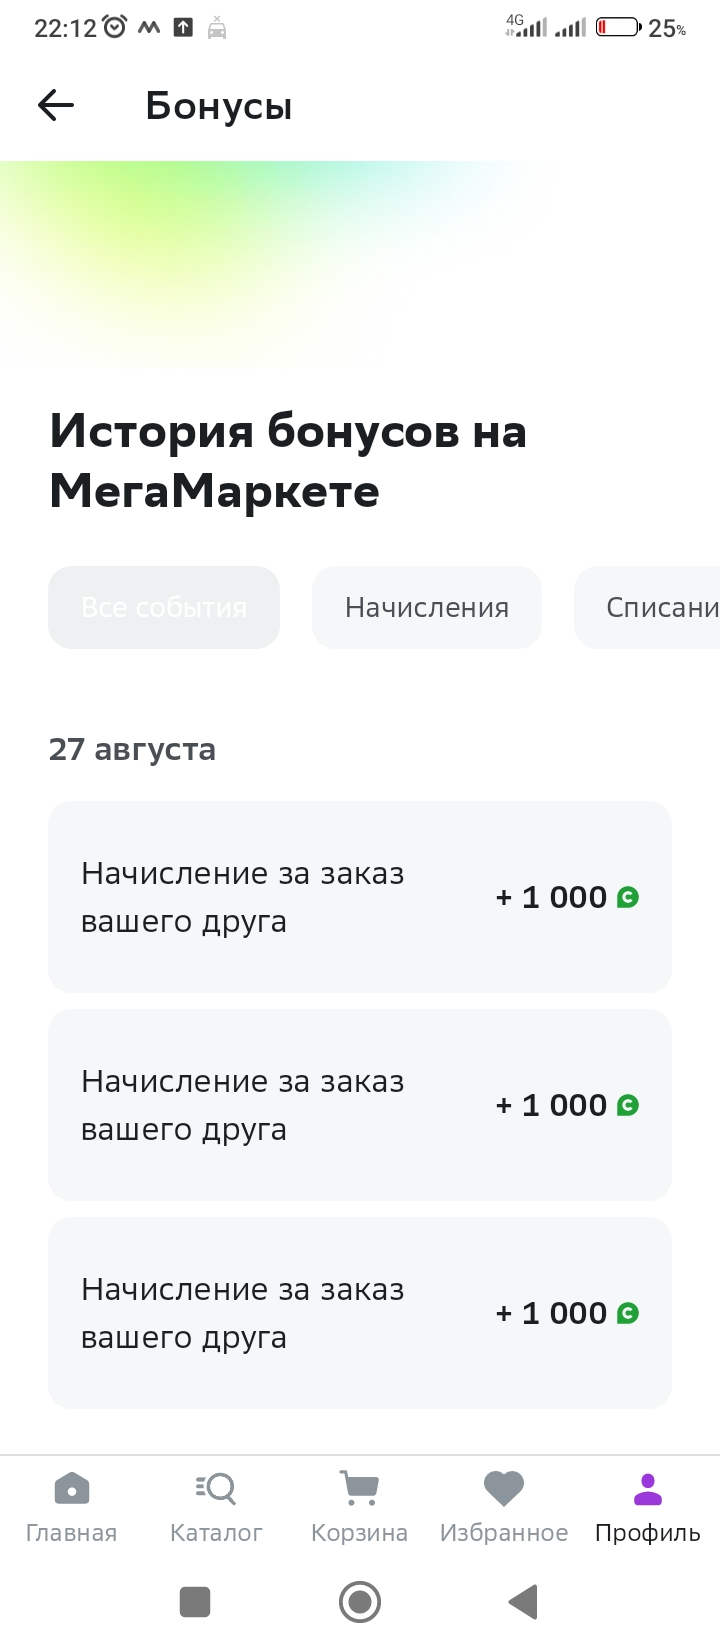Open the Профиль person icon

coord(648,1488)
